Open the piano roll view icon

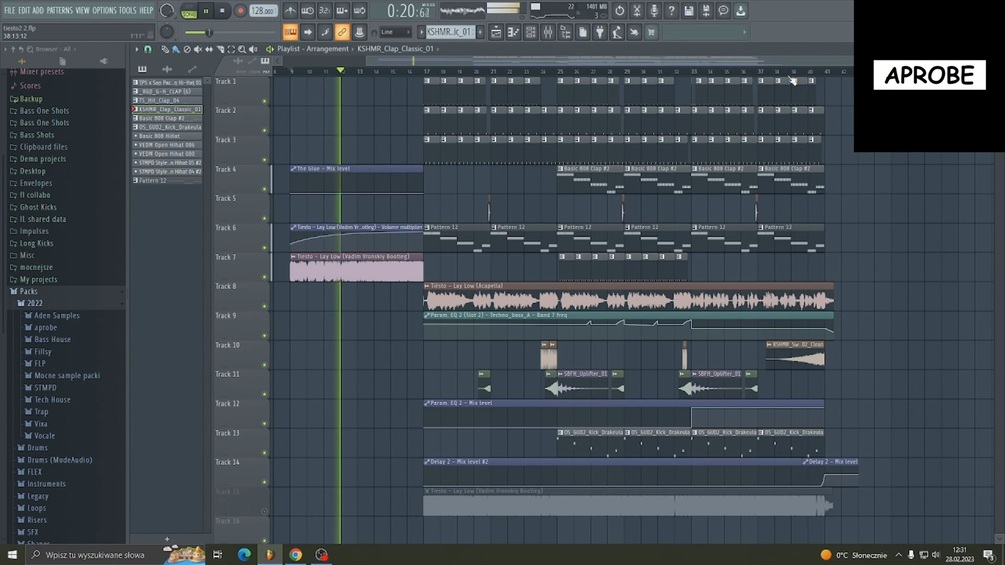[x=513, y=32]
